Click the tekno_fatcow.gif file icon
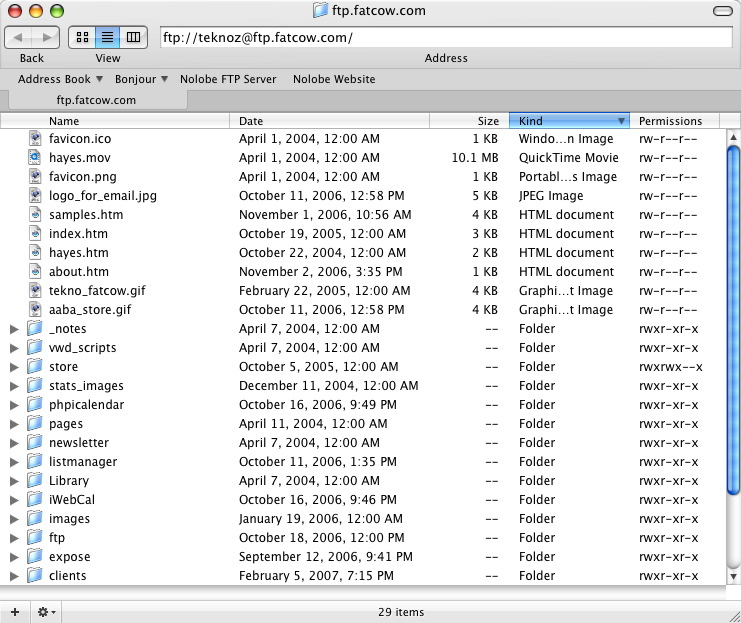The width and height of the screenshot is (741, 623). pos(35,290)
